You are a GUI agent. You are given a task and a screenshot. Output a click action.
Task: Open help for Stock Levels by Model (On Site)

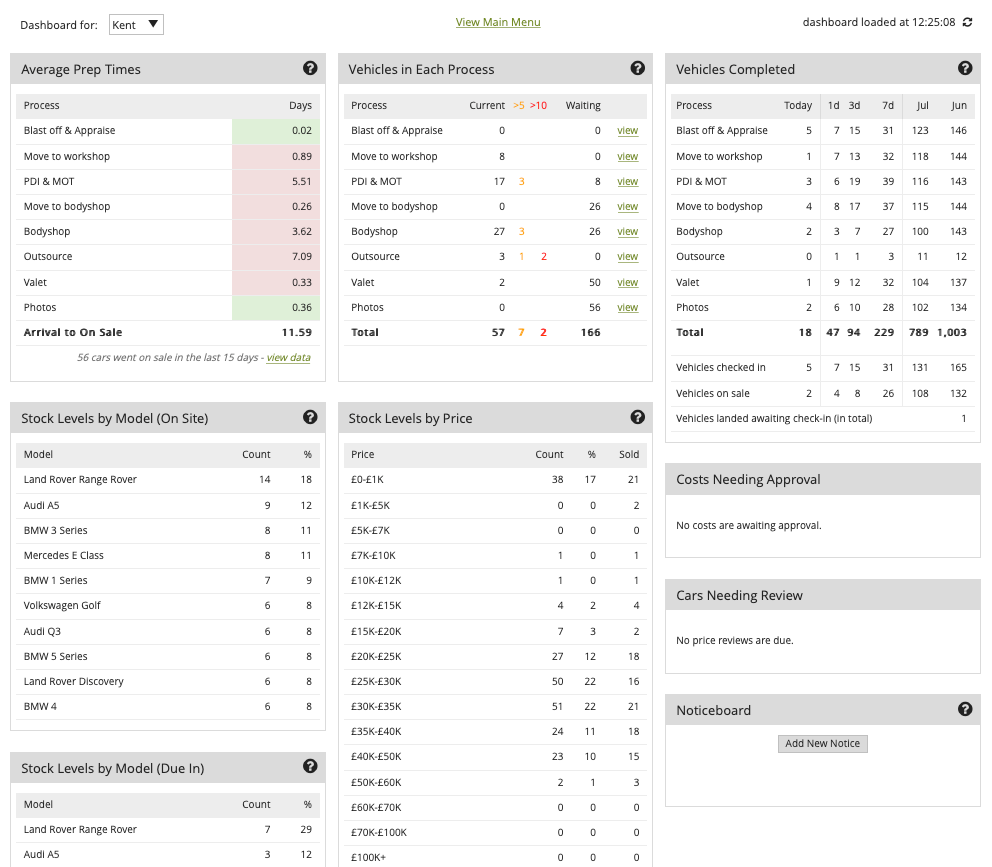pyautogui.click(x=310, y=417)
